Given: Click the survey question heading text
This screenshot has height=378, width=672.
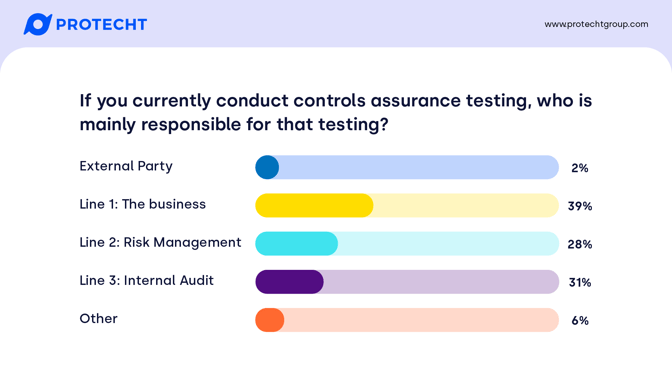Looking at the screenshot, I should (336, 113).
